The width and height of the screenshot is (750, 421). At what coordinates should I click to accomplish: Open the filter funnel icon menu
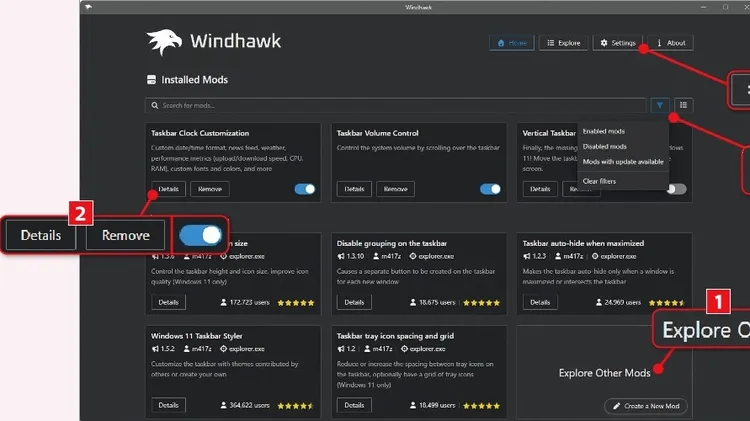coord(660,105)
